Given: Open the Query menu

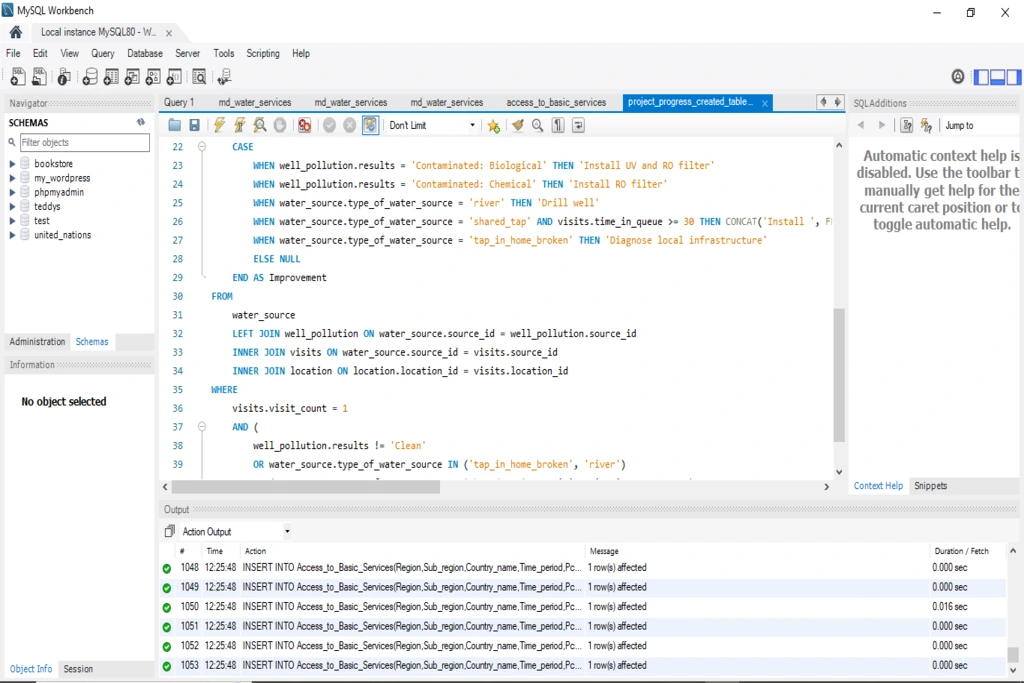Looking at the screenshot, I should click(103, 54).
